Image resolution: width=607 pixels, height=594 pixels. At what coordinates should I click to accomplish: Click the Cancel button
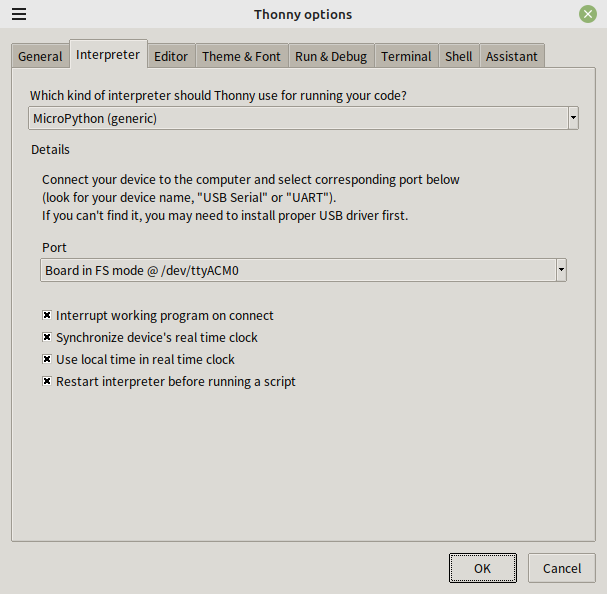(x=562, y=568)
